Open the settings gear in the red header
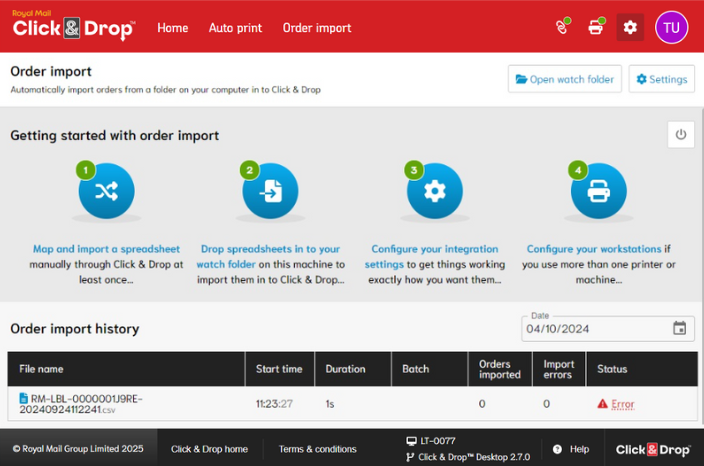Screen dimensions: 704x466 (x=630, y=27)
